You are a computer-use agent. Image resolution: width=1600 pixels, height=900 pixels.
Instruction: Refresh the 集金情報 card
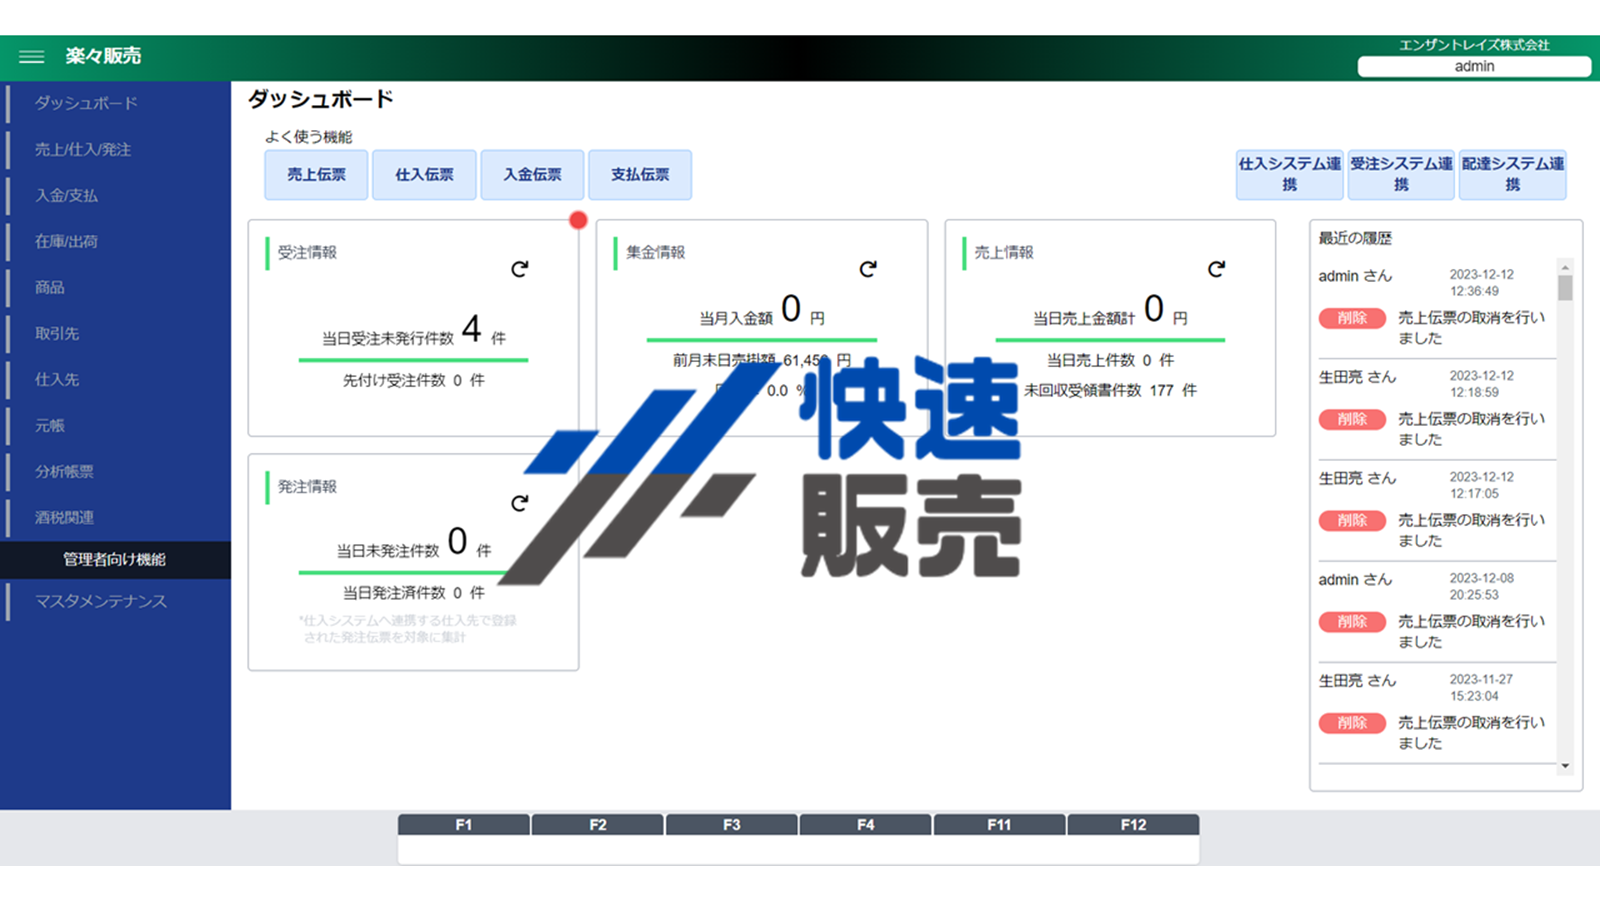point(867,269)
